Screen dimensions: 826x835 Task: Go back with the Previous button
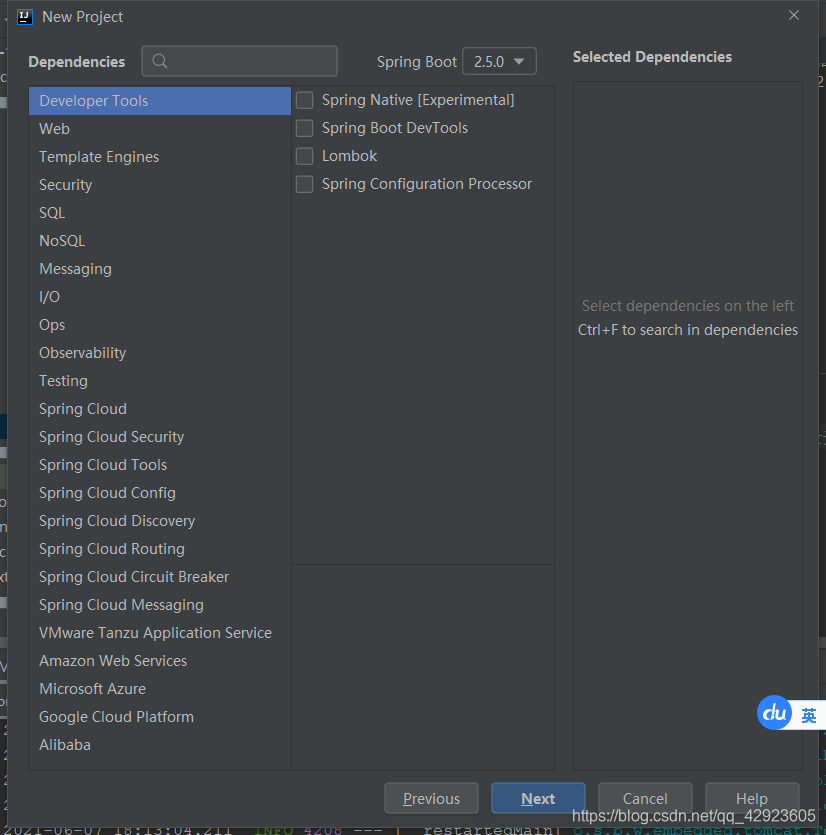[431, 798]
